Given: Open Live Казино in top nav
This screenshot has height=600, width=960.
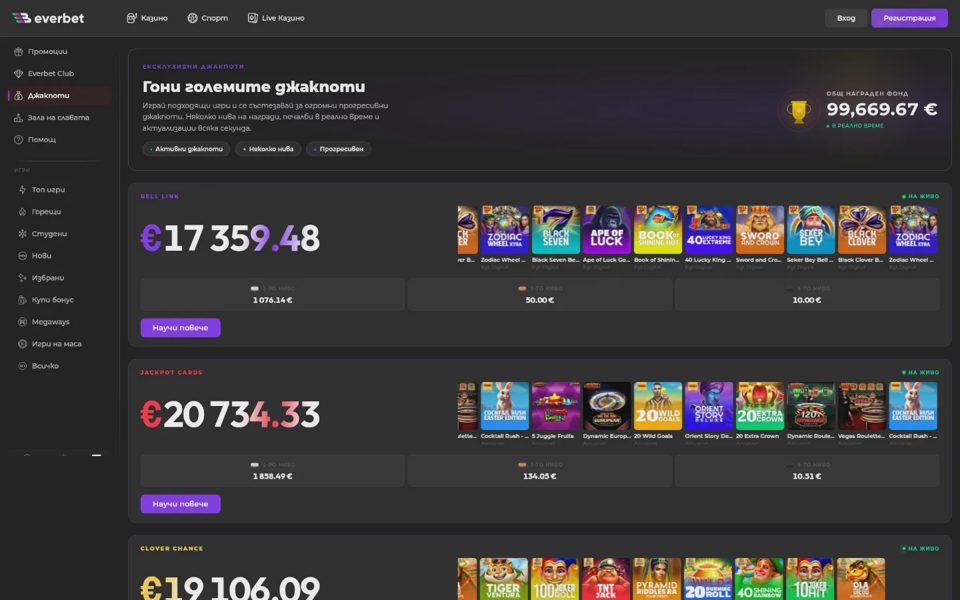Looking at the screenshot, I should (276, 18).
